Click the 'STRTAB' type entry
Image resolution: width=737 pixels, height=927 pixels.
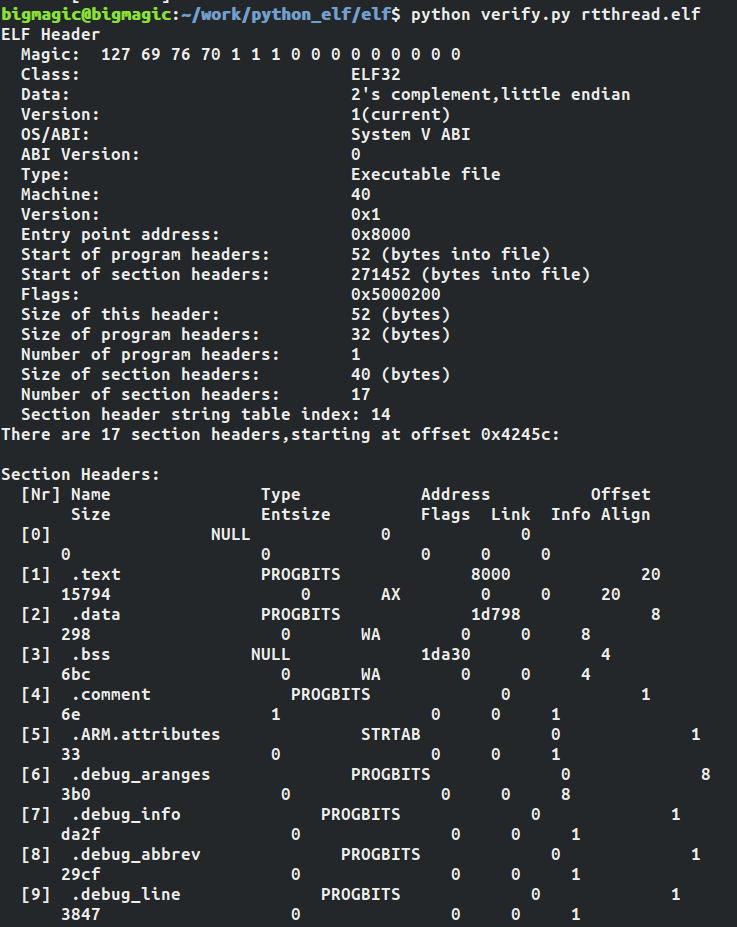pyautogui.click(x=390, y=734)
